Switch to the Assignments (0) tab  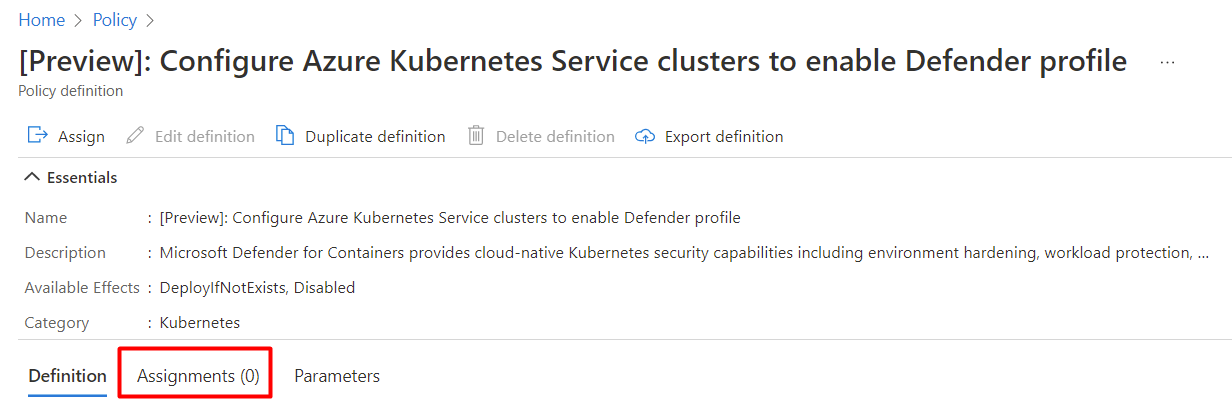198,376
